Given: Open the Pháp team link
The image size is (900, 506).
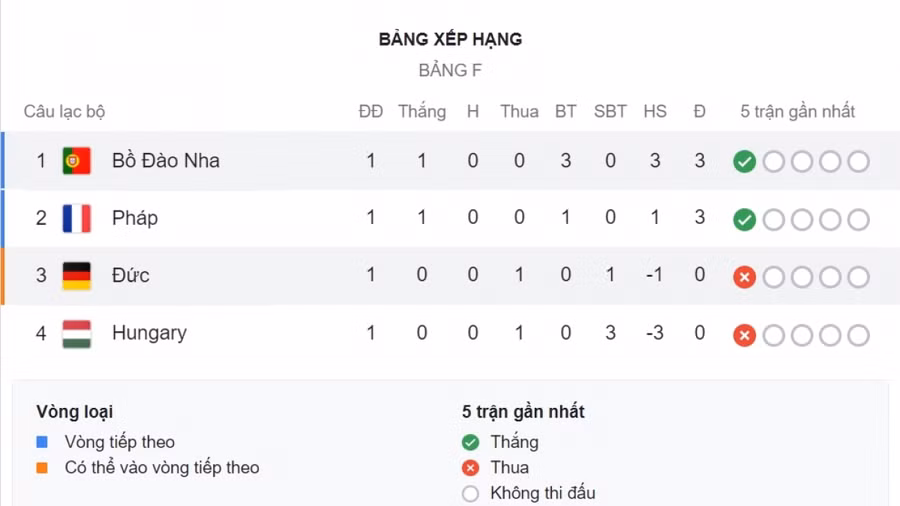Looking at the screenshot, I should 135,218.
